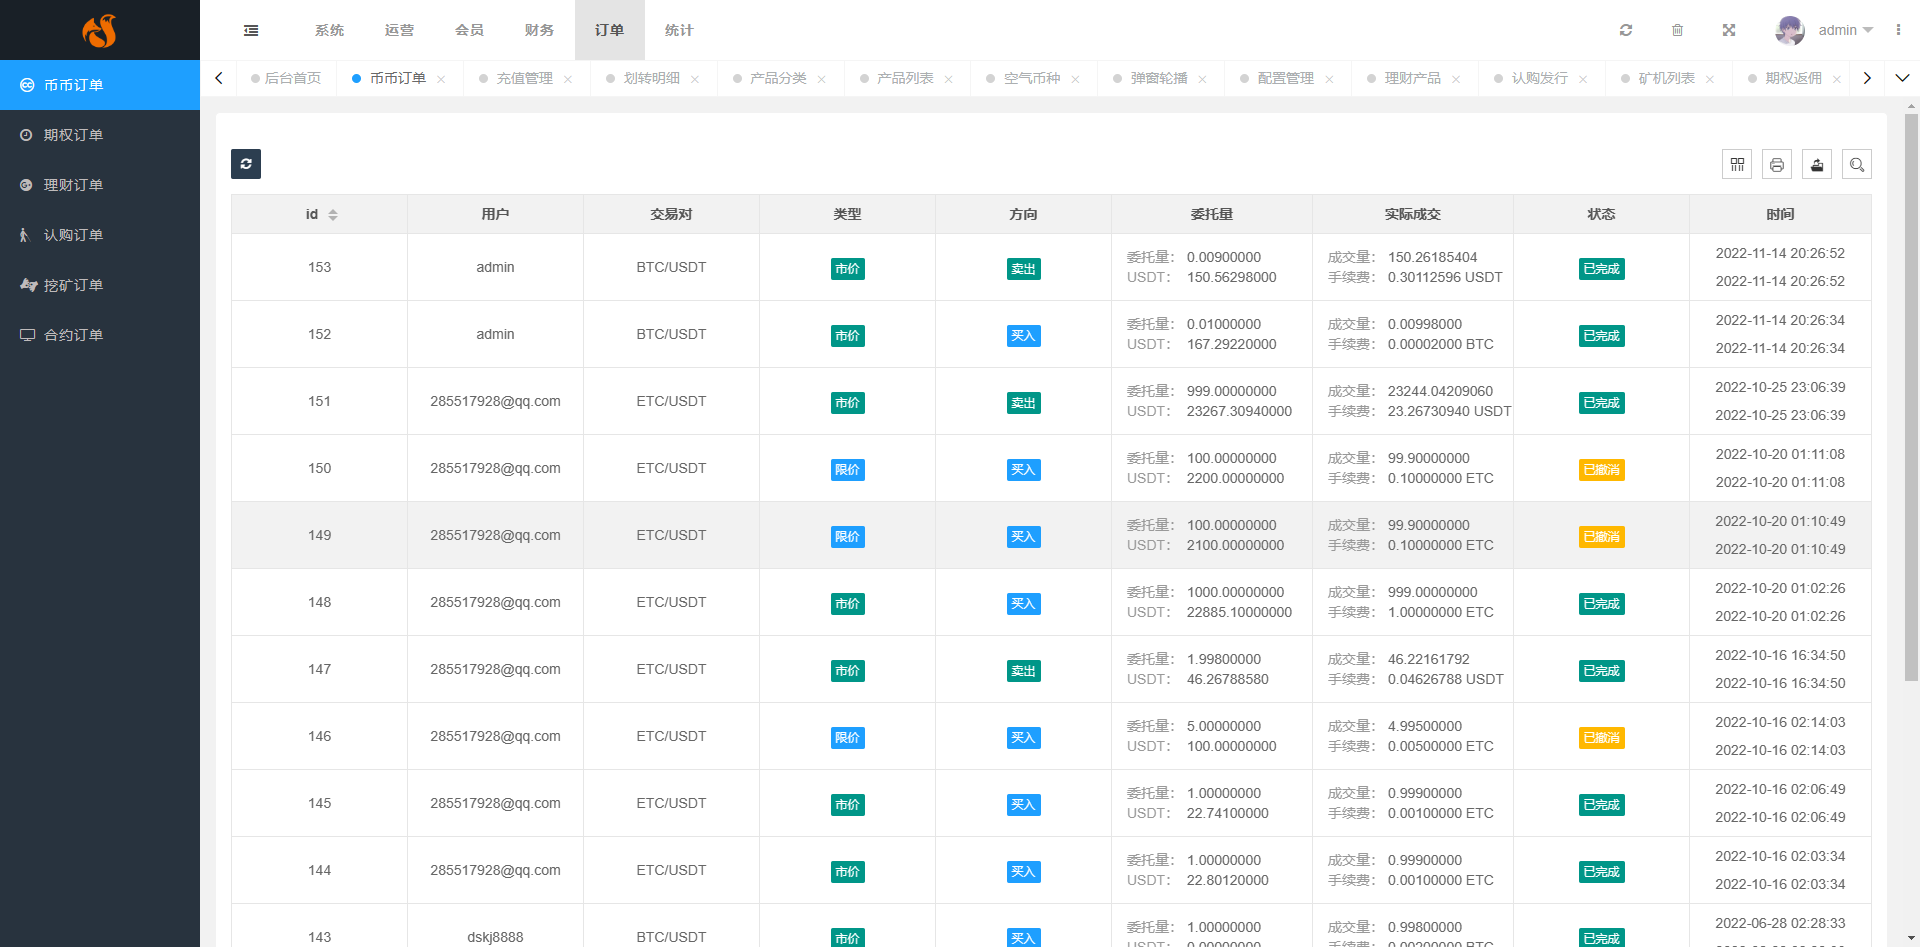The height and width of the screenshot is (947, 1920).
Task: Open the column filter grid icon
Action: click(1737, 164)
